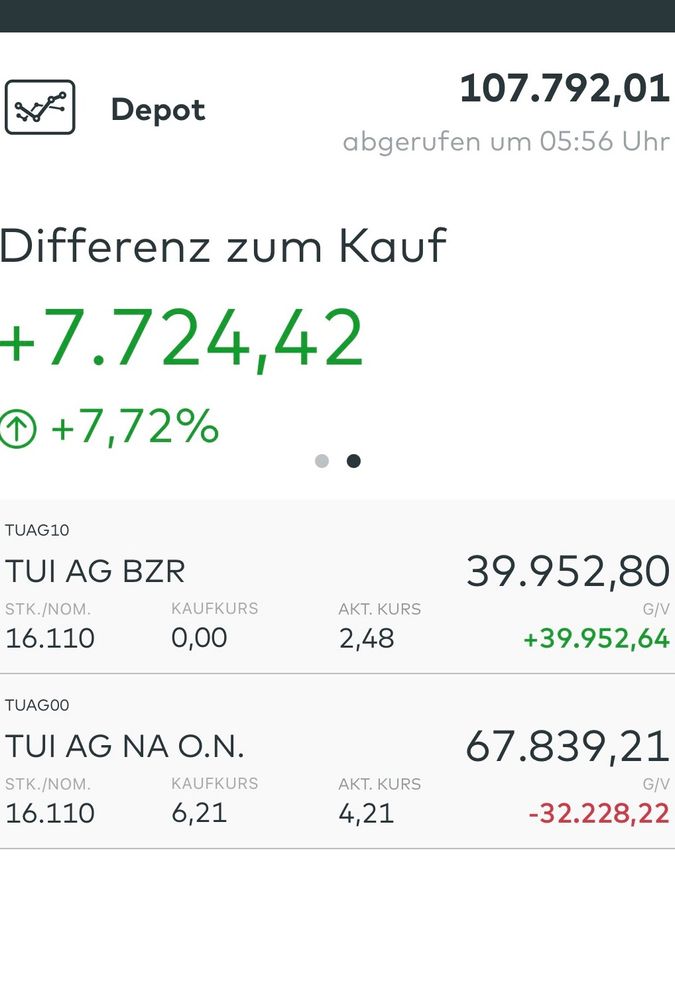Select the second (dark) page indicator dot
675x999 pixels.
[353, 461]
